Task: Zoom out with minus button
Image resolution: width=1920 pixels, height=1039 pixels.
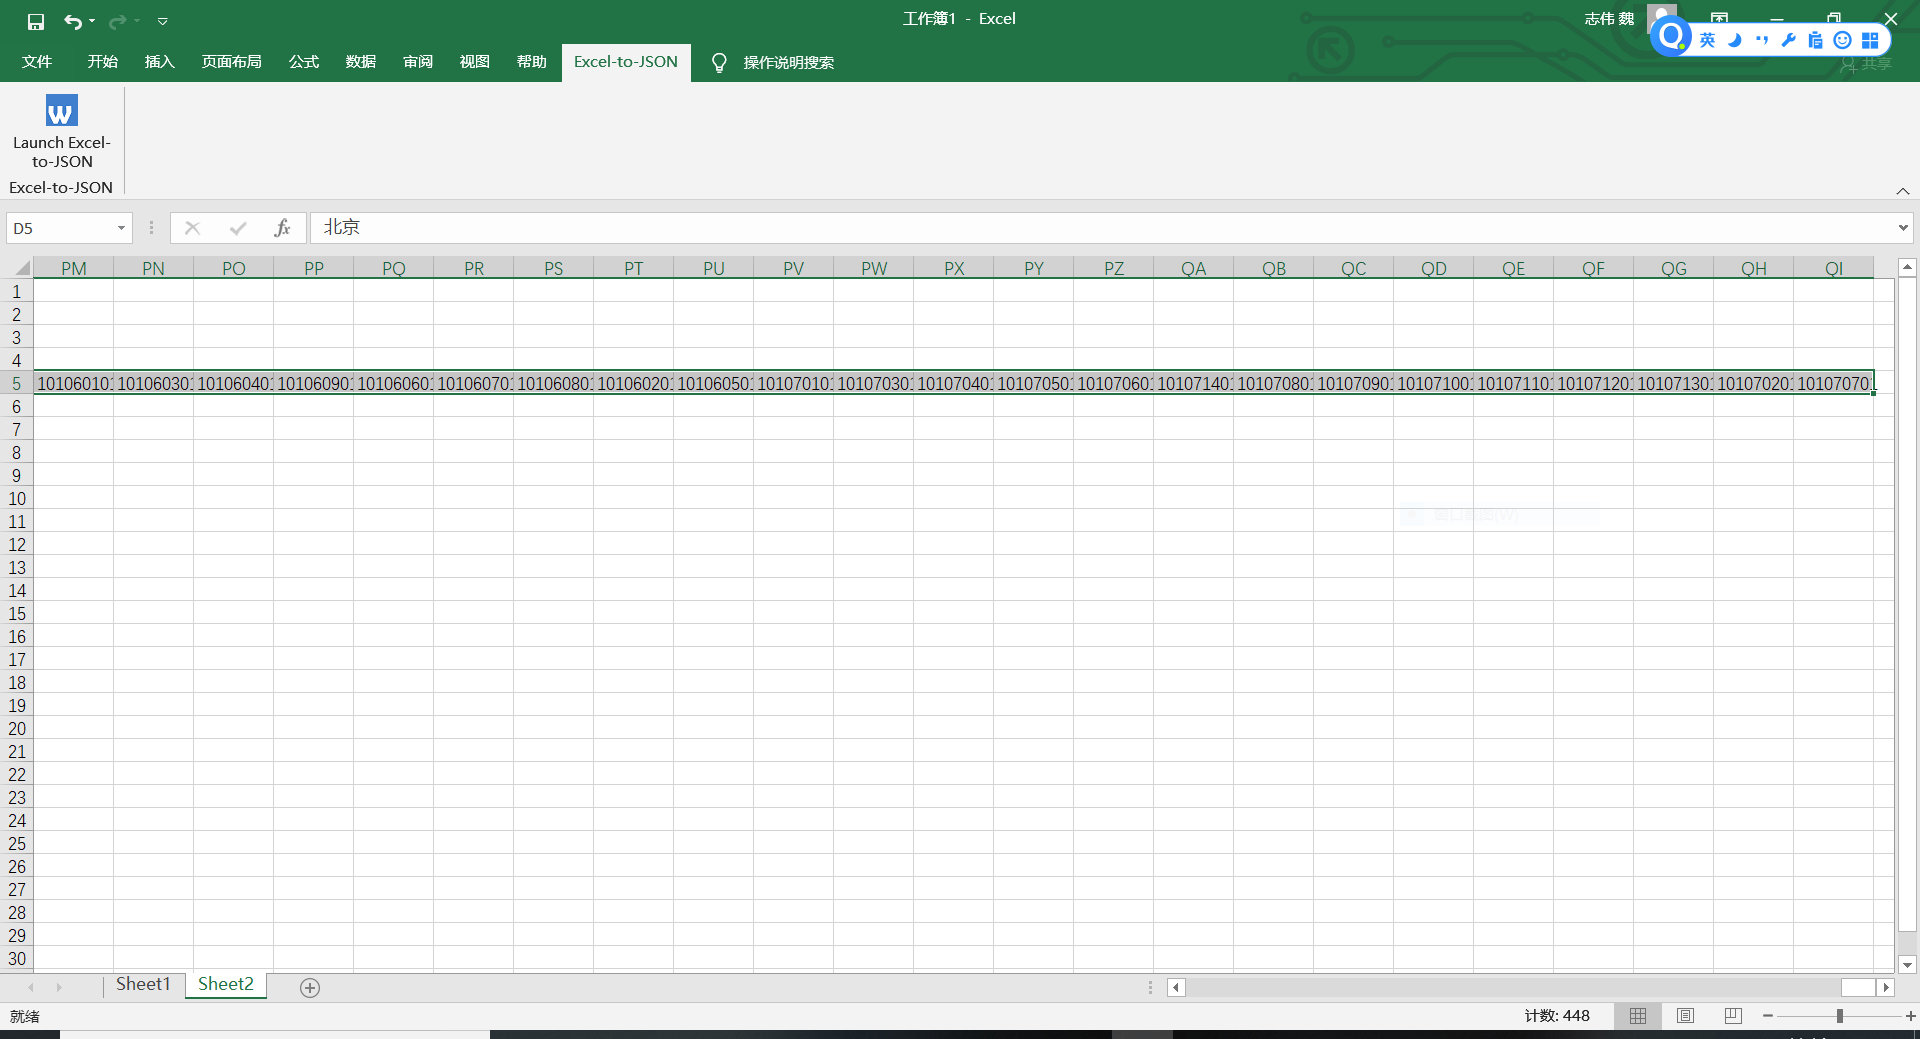Action: tap(1768, 1016)
